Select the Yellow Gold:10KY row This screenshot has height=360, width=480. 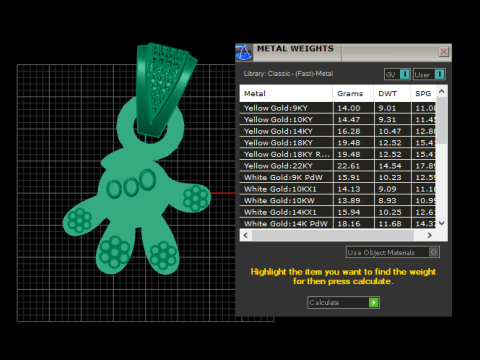click(x=338, y=119)
